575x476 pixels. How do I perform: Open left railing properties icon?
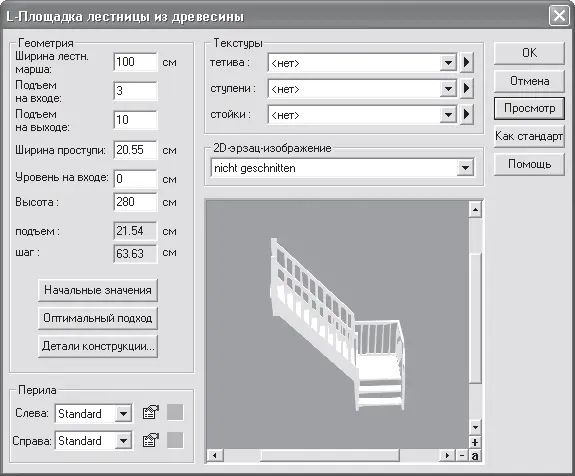[x=151, y=413]
